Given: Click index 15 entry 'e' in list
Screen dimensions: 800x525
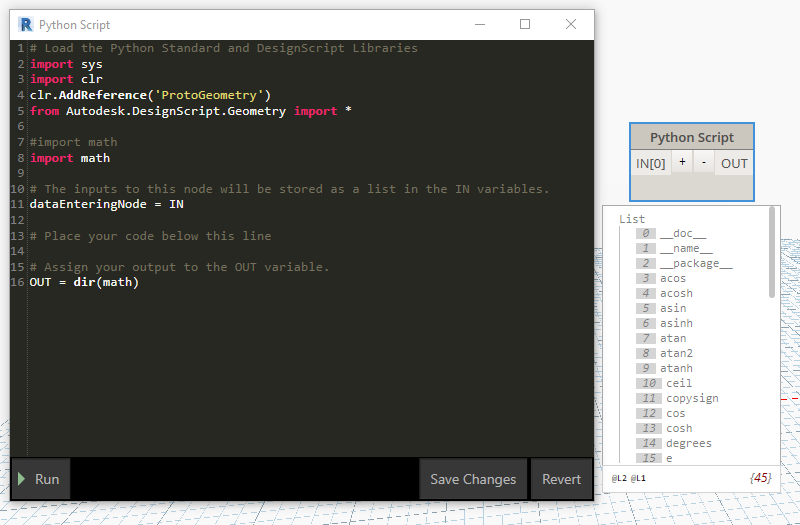Looking at the screenshot, I should [x=669, y=458].
